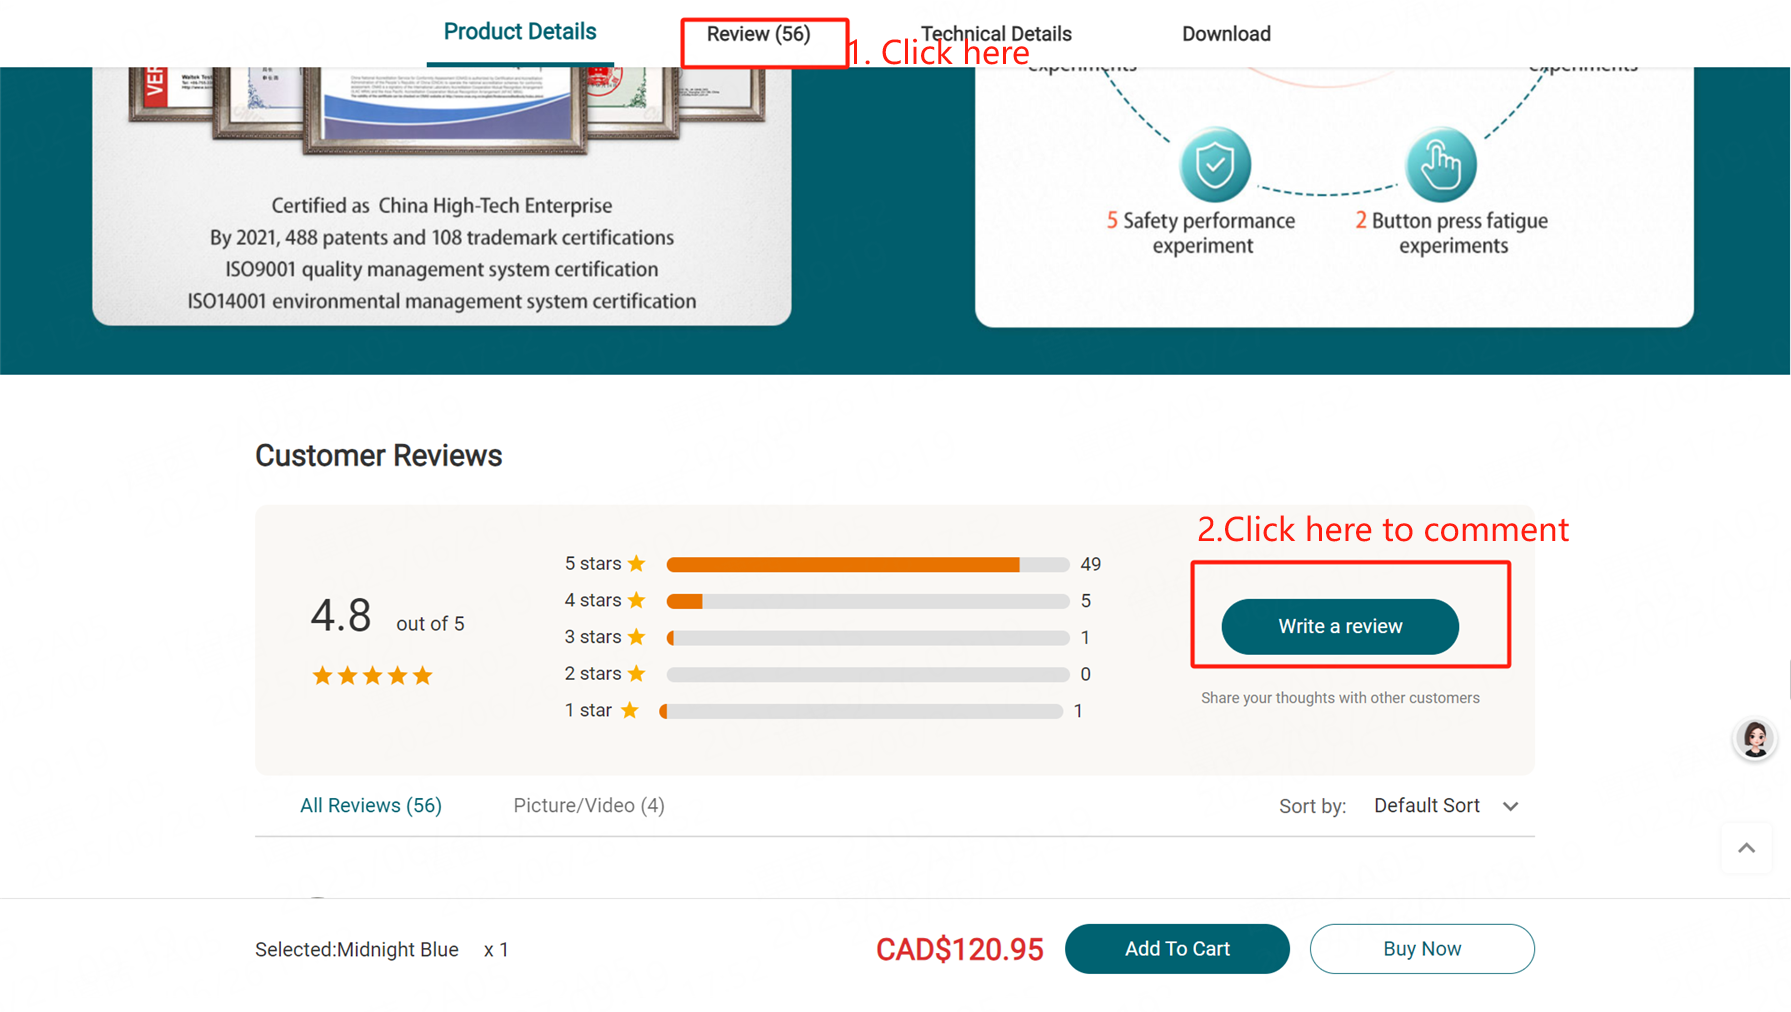Click the scroll-to-top arrow icon

point(1746,848)
